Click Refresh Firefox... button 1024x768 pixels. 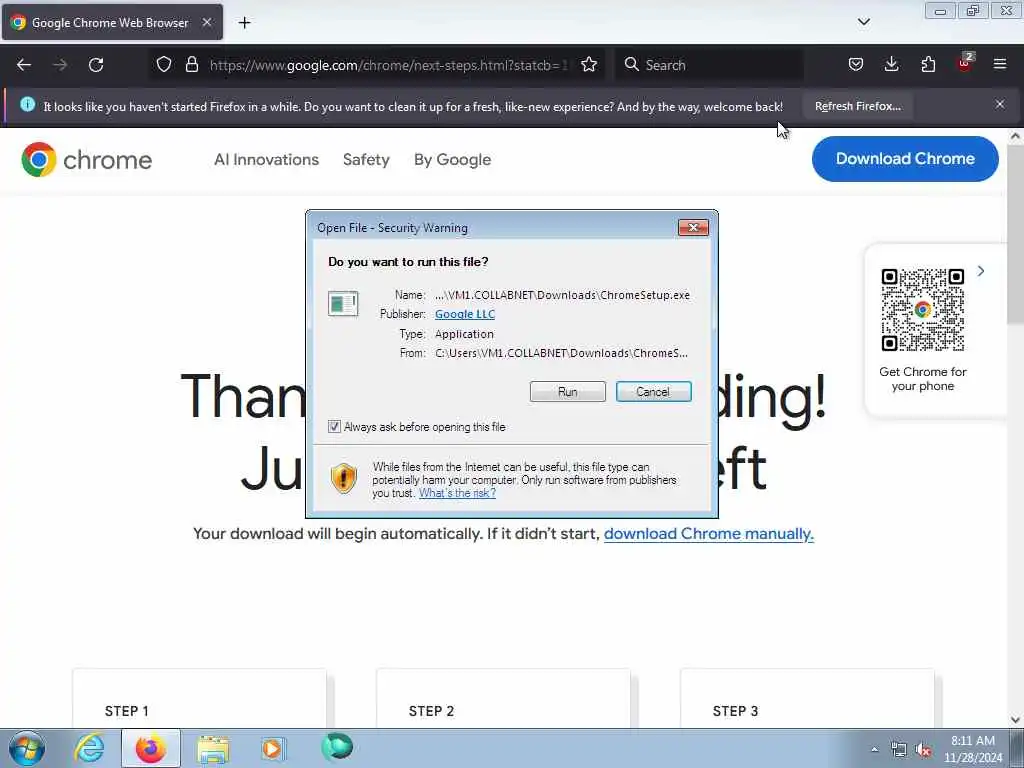coord(857,106)
